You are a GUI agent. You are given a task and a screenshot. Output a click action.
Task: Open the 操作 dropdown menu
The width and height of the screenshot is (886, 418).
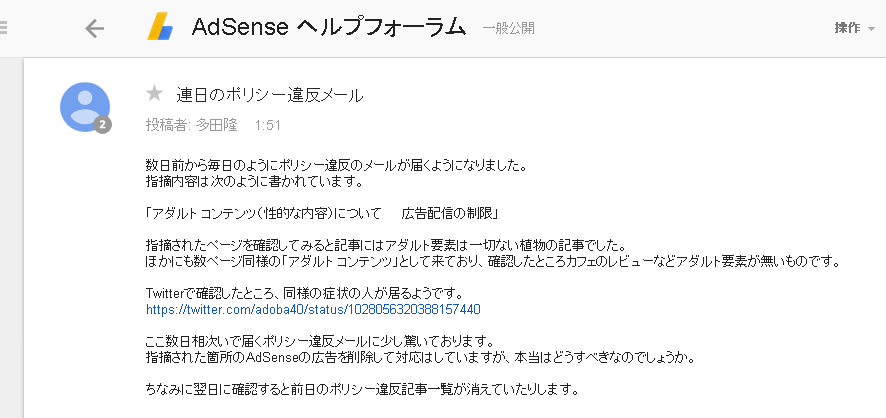pyautogui.click(x=854, y=28)
